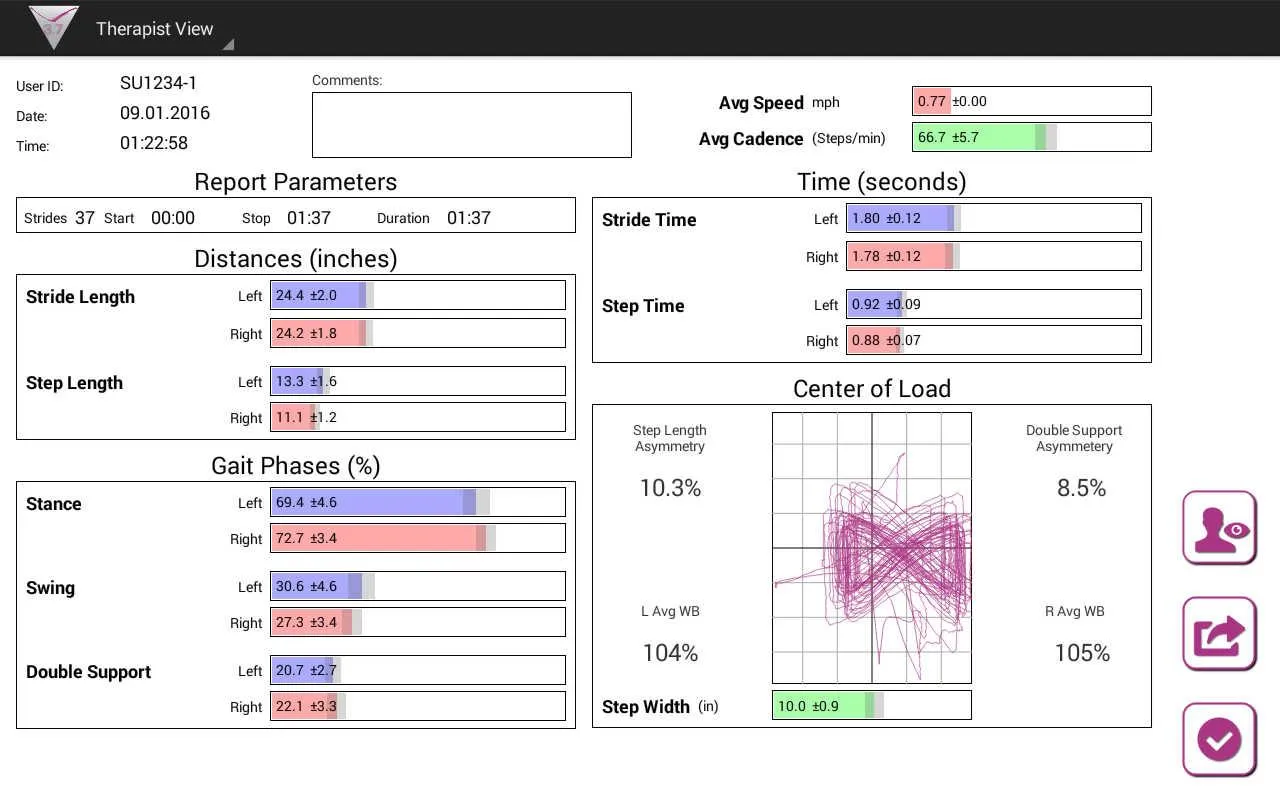Select the Avg Speed 0.77 bar
Viewport: 1280px width, 800px height.
tap(1032, 101)
